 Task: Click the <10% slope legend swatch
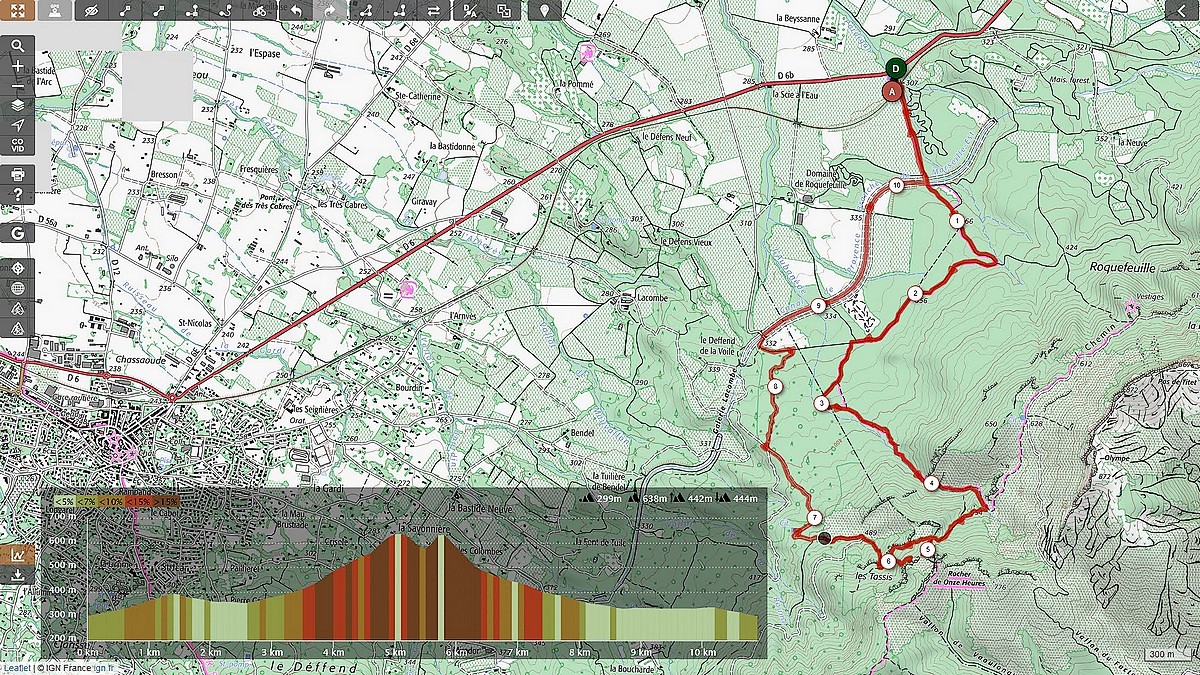tap(111, 501)
